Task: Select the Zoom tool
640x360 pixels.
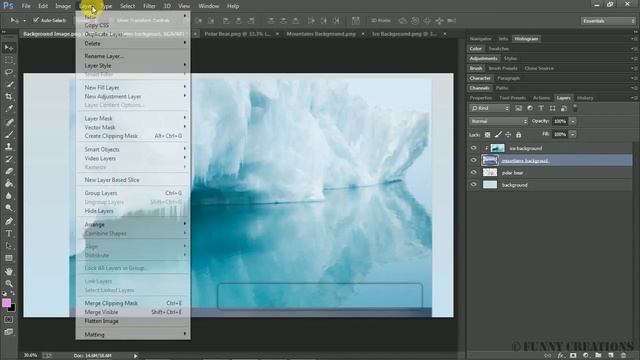Action: click(x=9, y=284)
